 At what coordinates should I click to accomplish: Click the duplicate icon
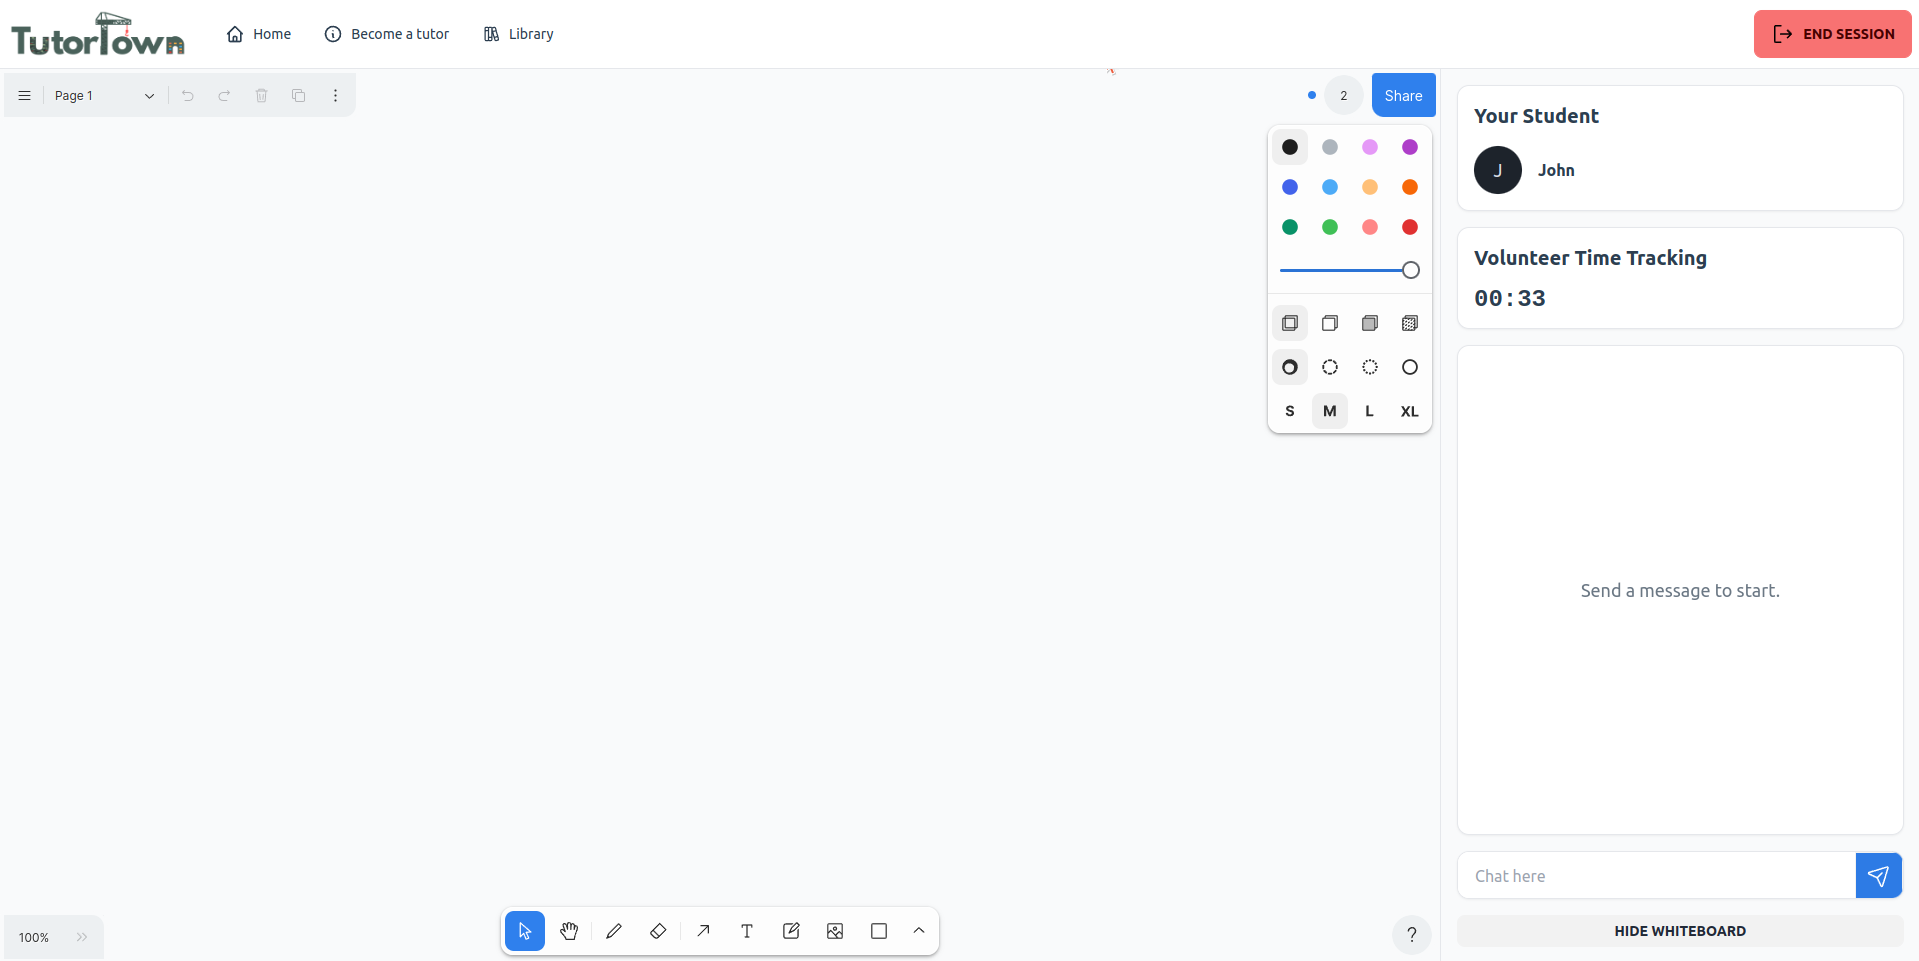click(x=299, y=96)
